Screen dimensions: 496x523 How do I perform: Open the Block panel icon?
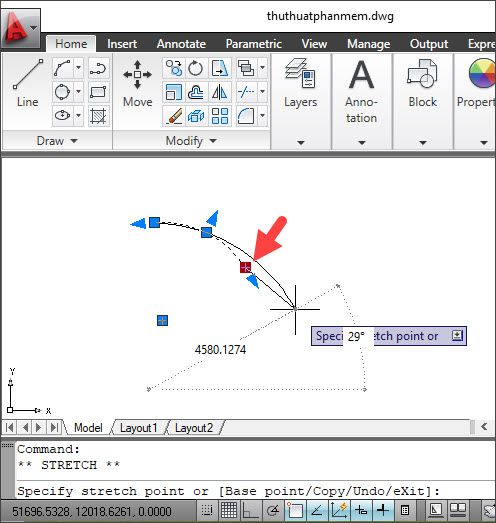[x=423, y=73]
